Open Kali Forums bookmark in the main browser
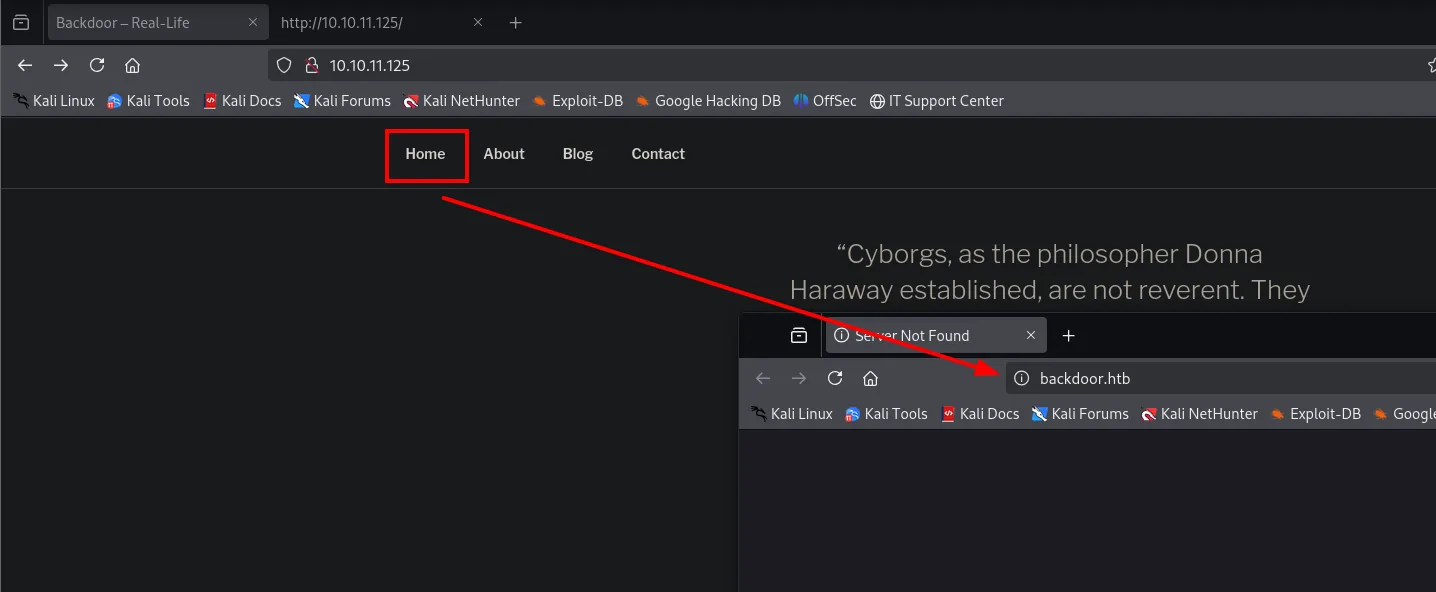Viewport: 1436px width, 592px height. tap(342, 101)
